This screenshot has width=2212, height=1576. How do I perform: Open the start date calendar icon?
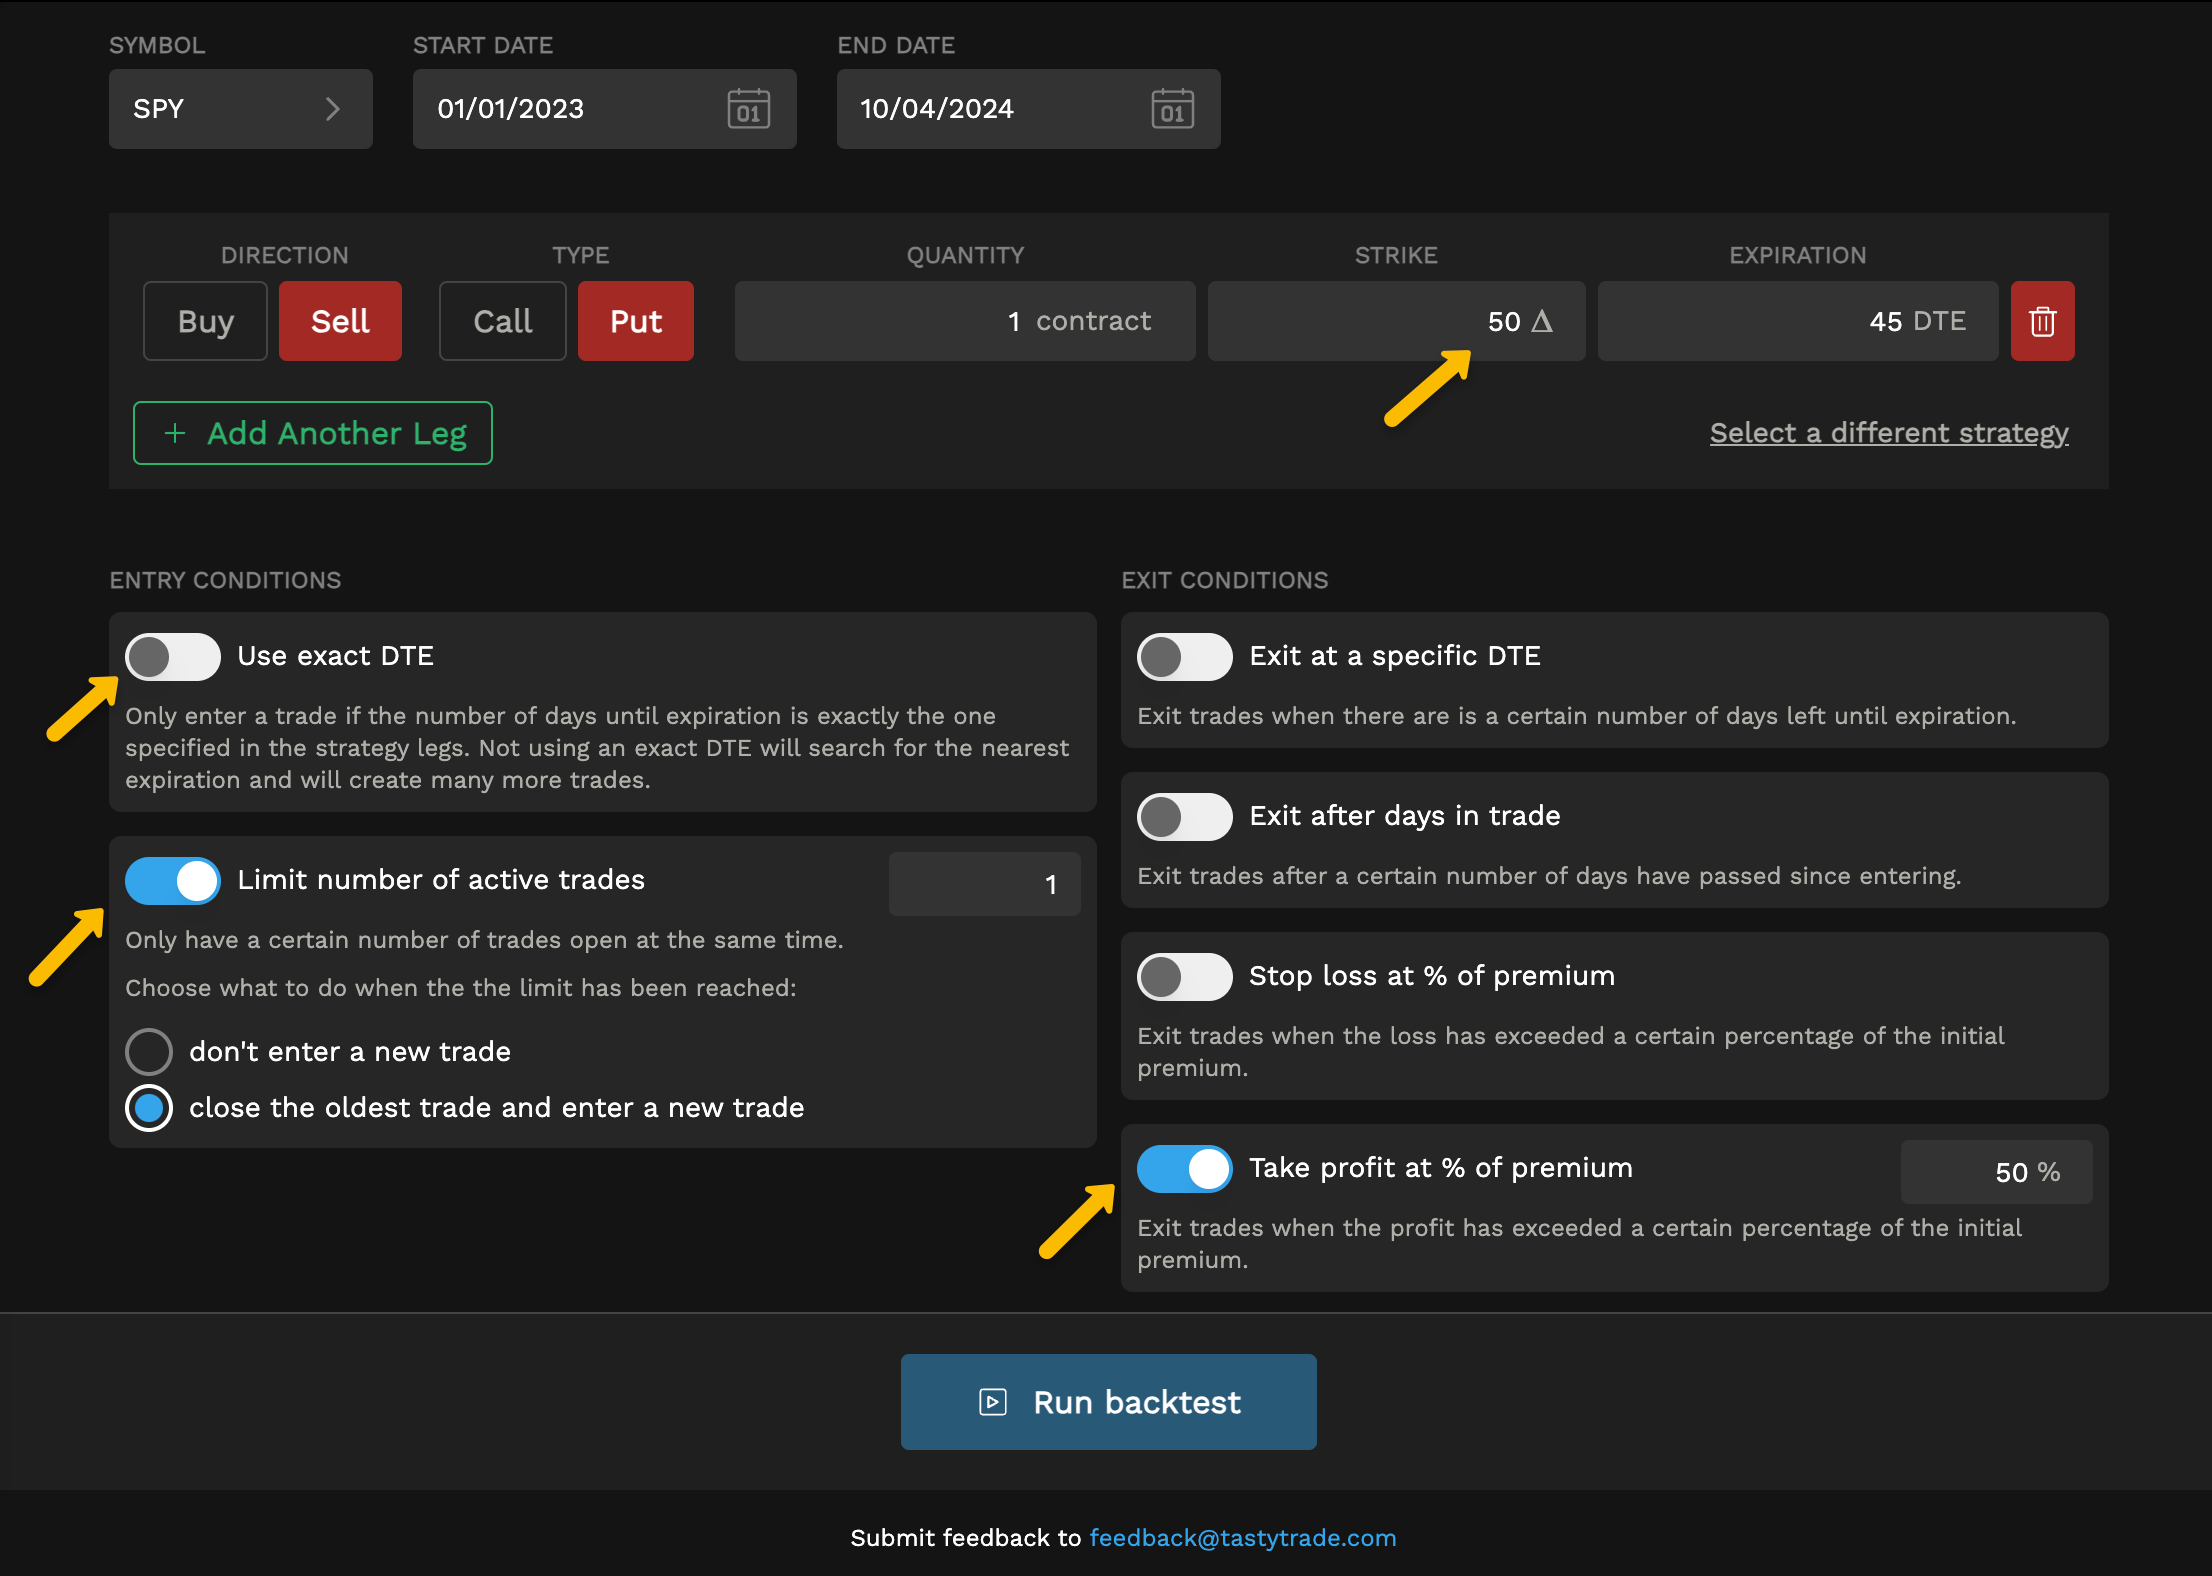pos(748,109)
